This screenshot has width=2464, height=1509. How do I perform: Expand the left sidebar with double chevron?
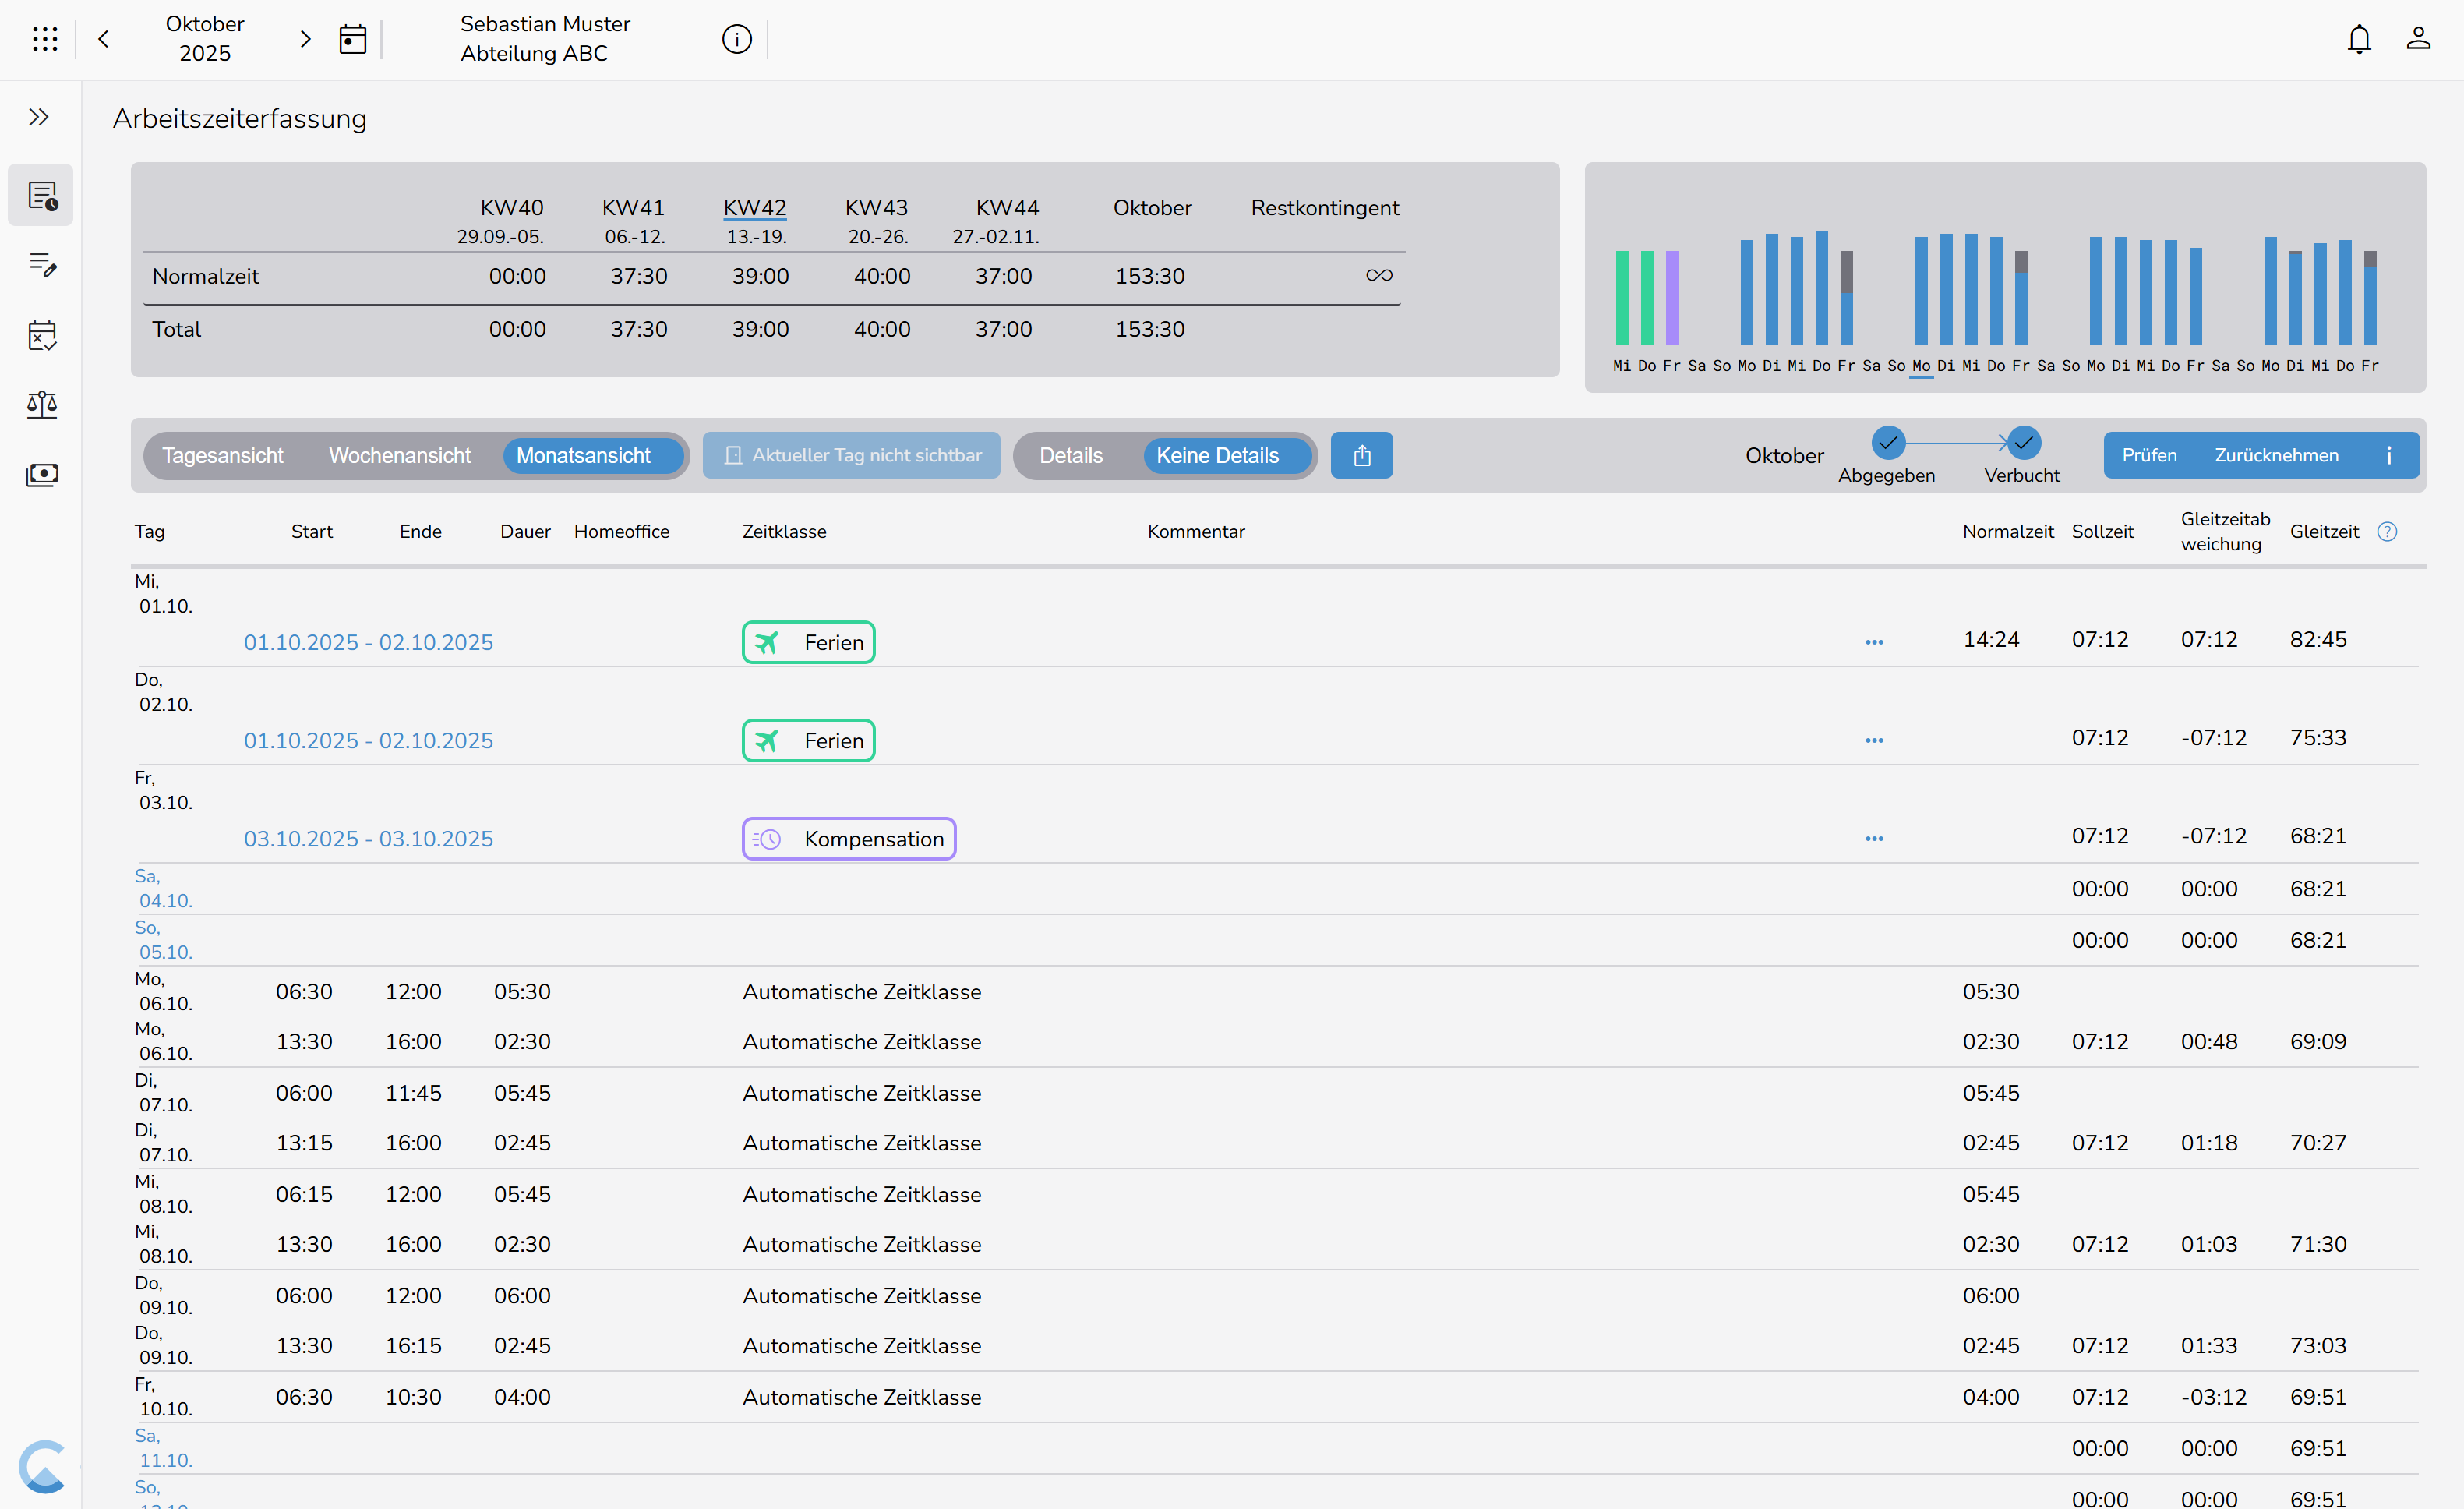pos(39,118)
